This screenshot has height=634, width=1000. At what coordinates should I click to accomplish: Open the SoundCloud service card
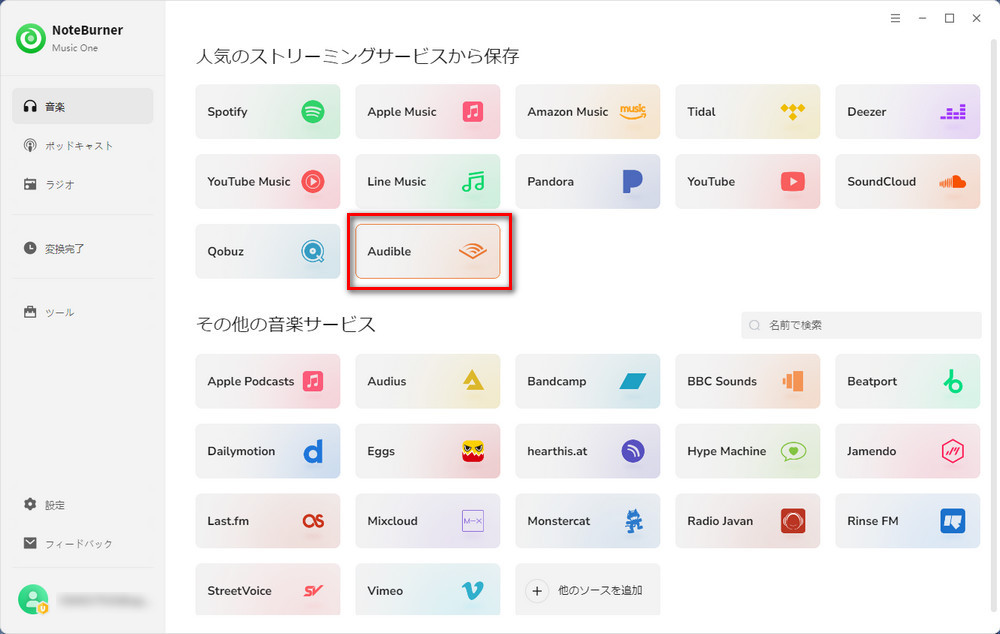(x=908, y=181)
